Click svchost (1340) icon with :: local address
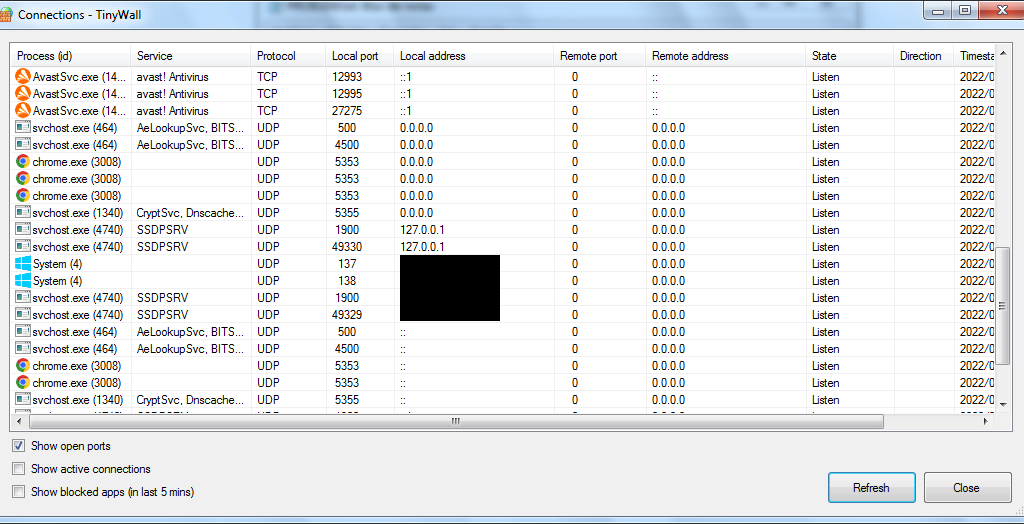 pos(23,399)
